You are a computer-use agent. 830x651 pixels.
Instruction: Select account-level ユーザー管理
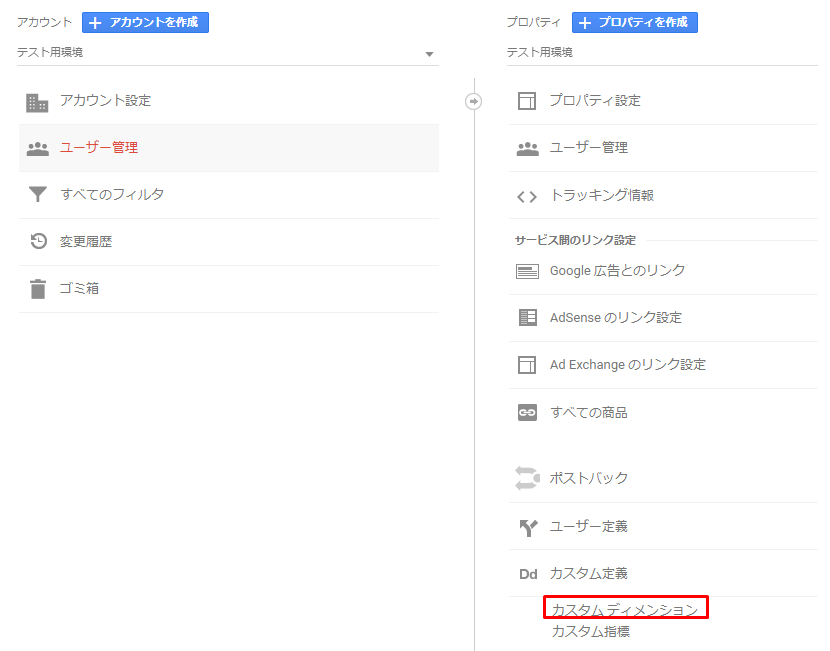pos(229,148)
